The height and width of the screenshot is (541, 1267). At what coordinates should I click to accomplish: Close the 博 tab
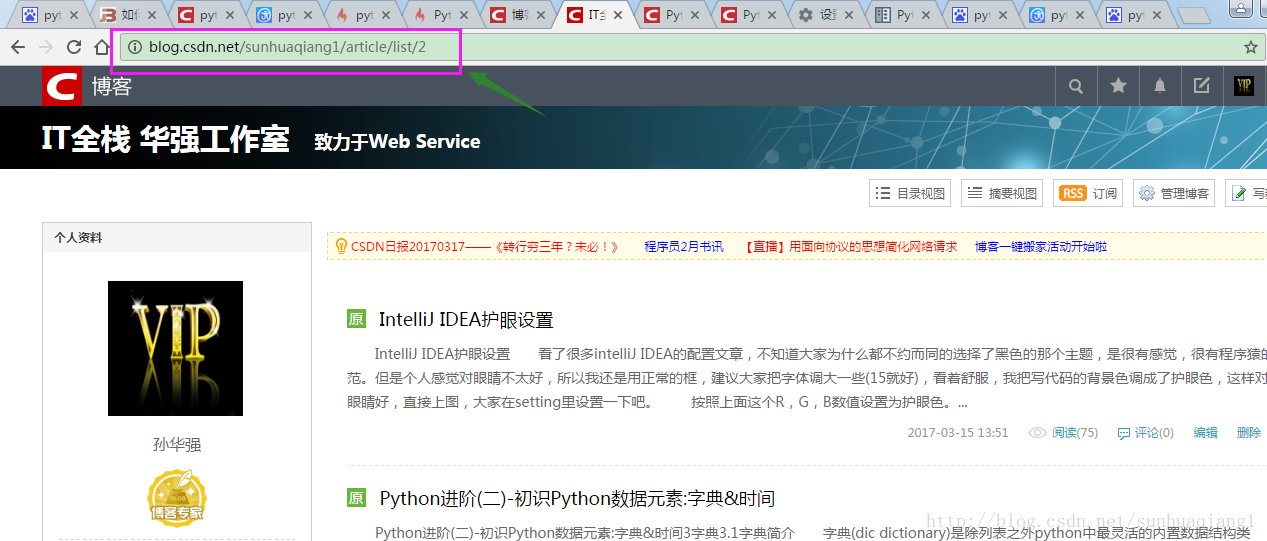(x=539, y=16)
